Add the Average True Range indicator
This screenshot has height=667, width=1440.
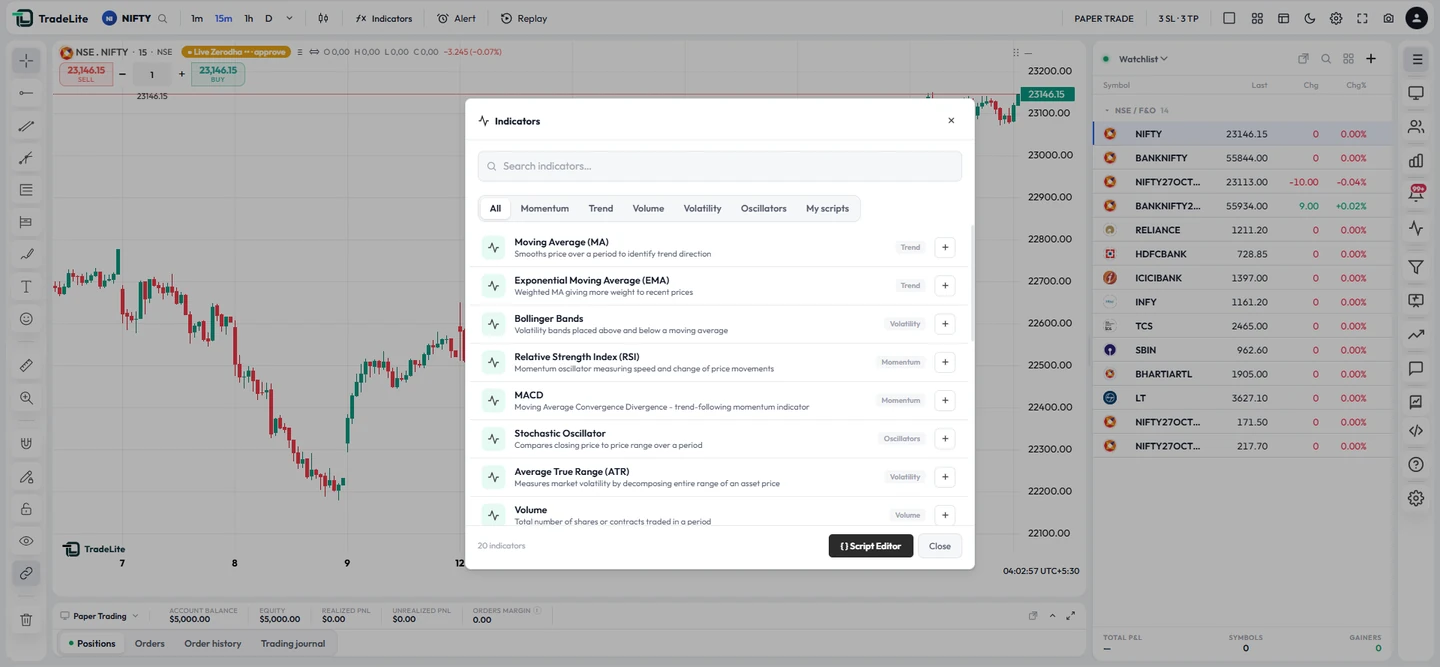pyautogui.click(x=944, y=476)
